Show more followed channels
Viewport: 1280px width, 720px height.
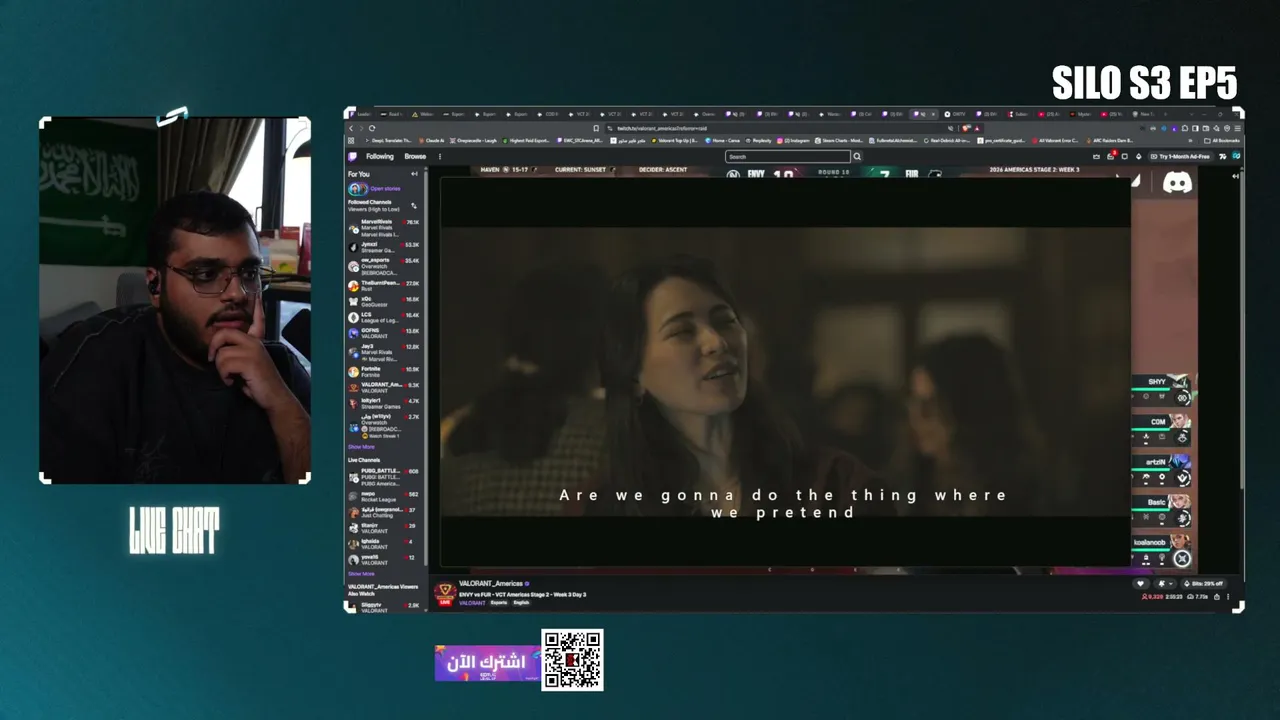(361, 447)
